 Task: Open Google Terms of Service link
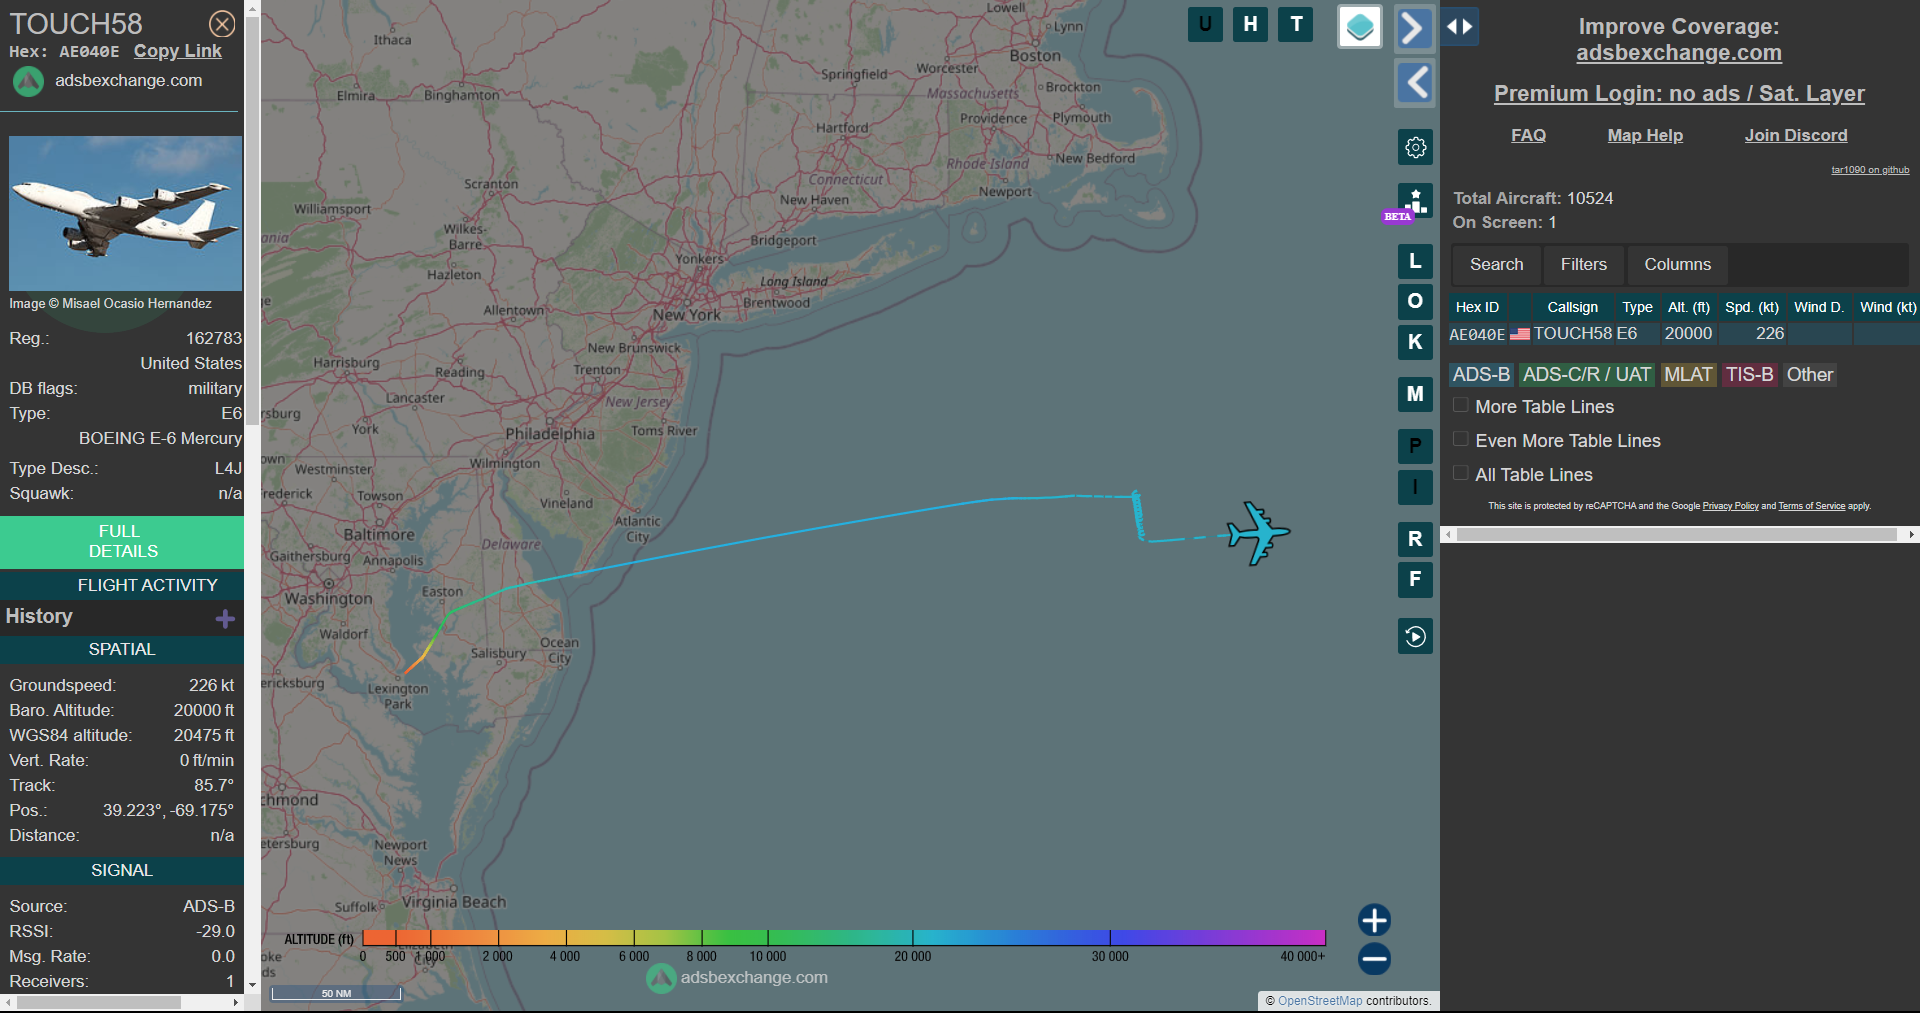pyautogui.click(x=1811, y=506)
